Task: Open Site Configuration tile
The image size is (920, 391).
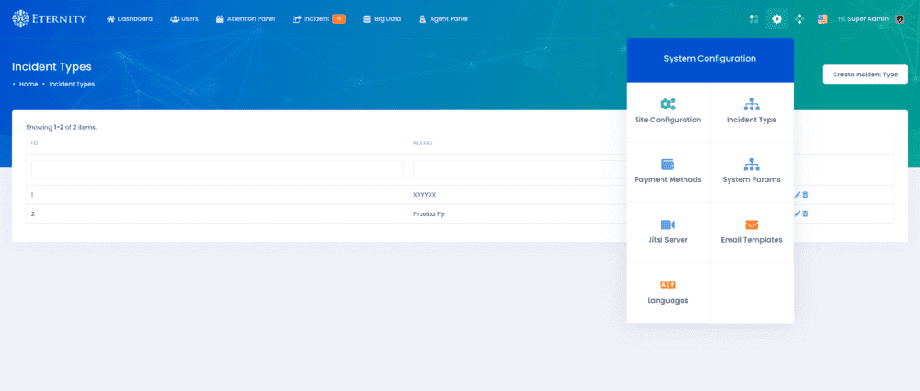Action: [x=668, y=112]
